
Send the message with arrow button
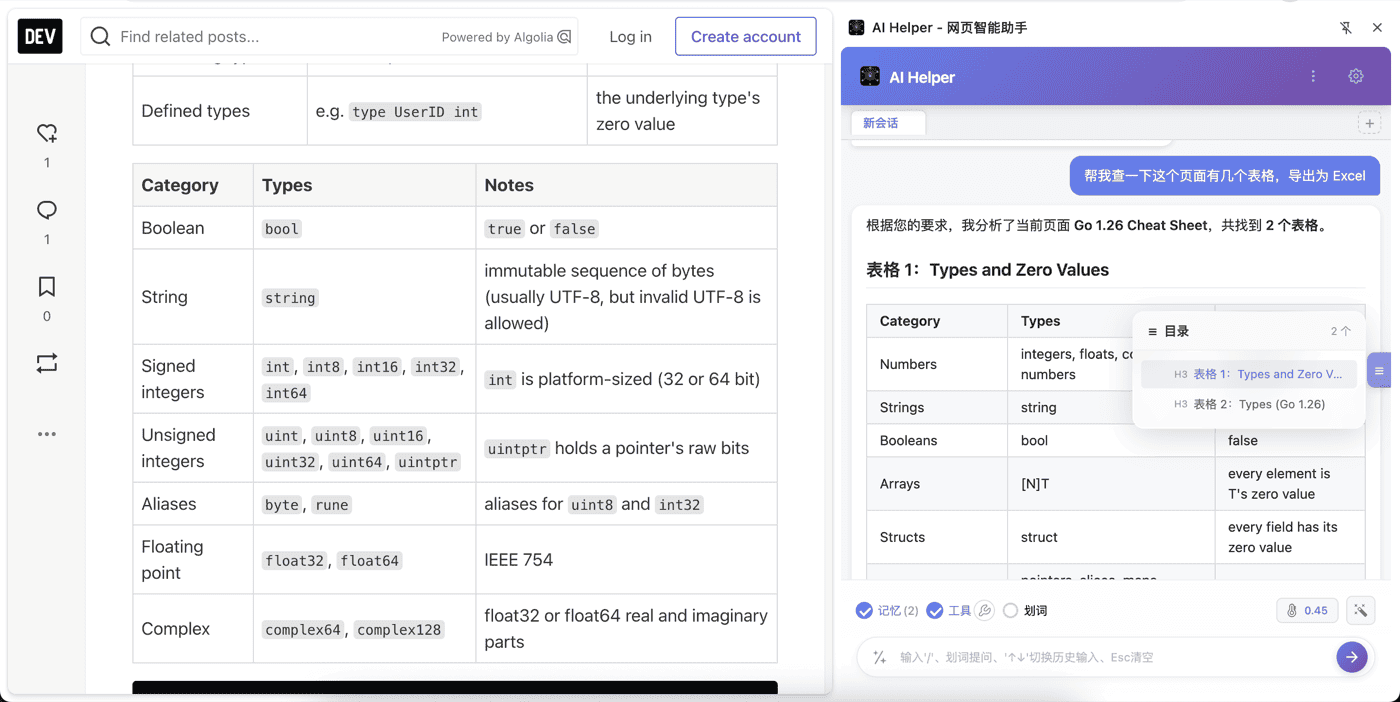1352,657
